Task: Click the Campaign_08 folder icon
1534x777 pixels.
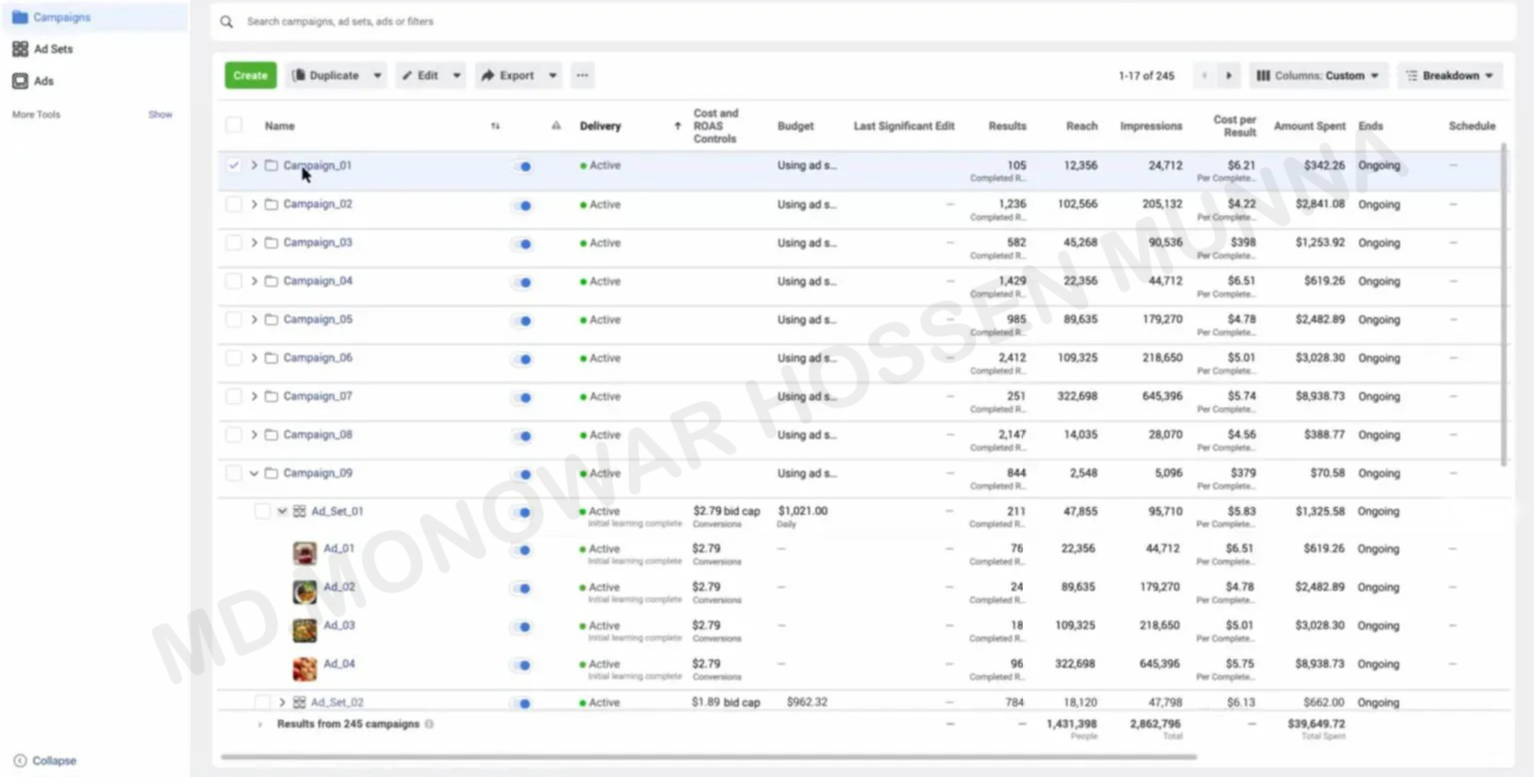Action: tap(271, 435)
